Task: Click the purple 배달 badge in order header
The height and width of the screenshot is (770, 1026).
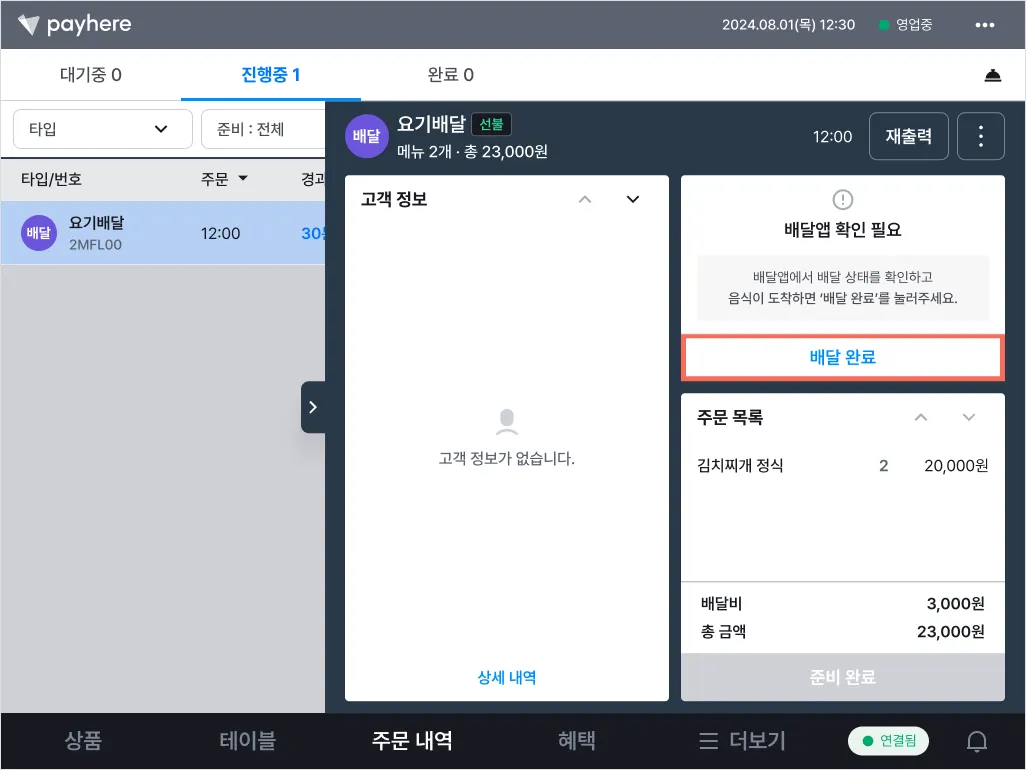Action: pos(366,136)
